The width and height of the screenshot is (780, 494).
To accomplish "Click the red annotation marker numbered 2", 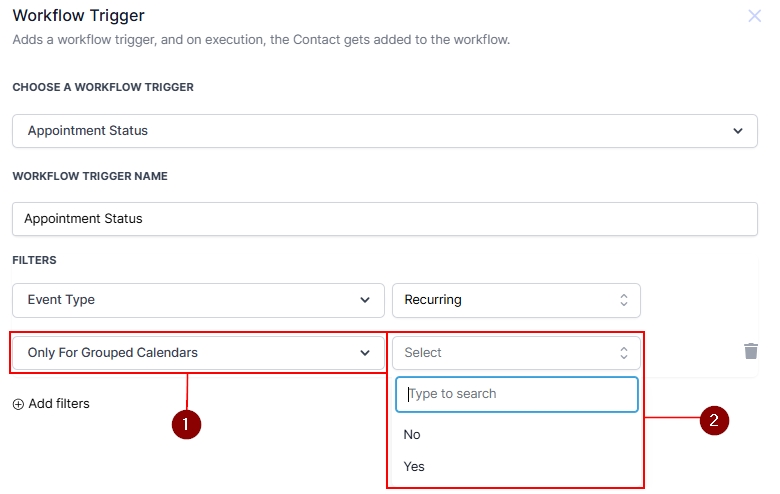I will (713, 420).
